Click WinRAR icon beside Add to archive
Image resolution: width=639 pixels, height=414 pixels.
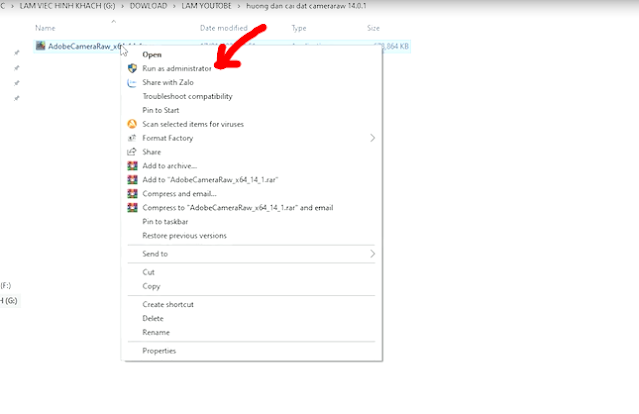click(x=132, y=166)
